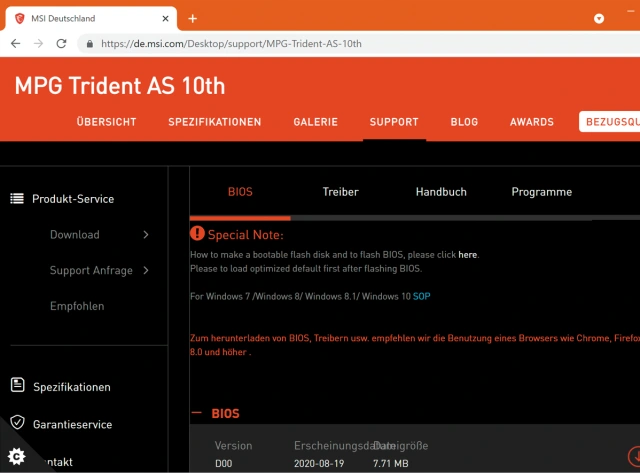Go to SPEZIFIKATIONEN in top navigation
Viewport: 640px width, 473px height.
tap(214, 122)
